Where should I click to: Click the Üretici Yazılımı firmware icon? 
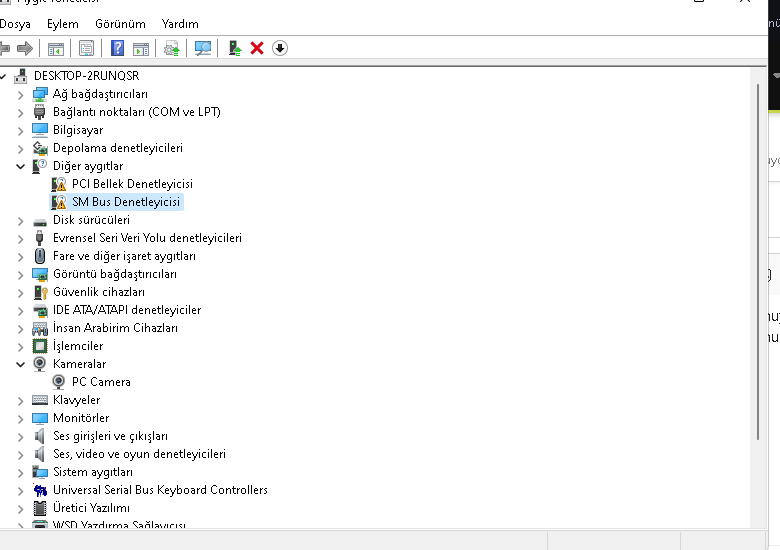pyautogui.click(x=40, y=508)
